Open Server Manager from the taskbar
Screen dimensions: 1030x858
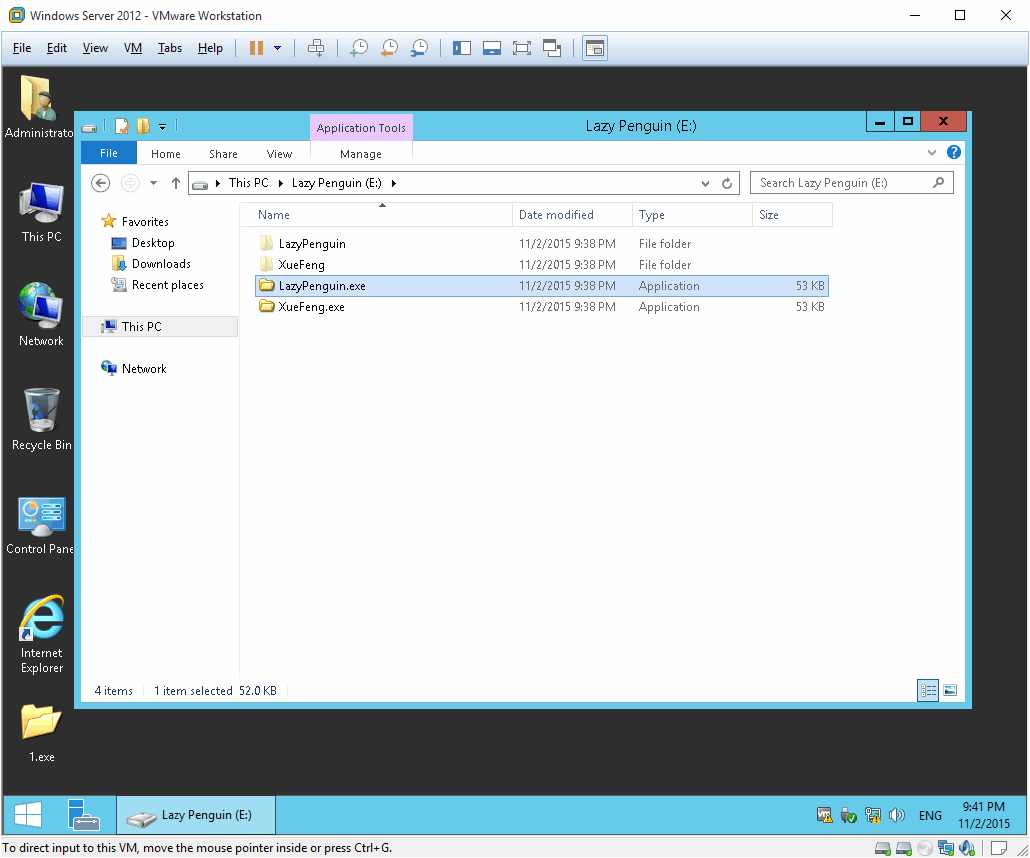[x=83, y=815]
